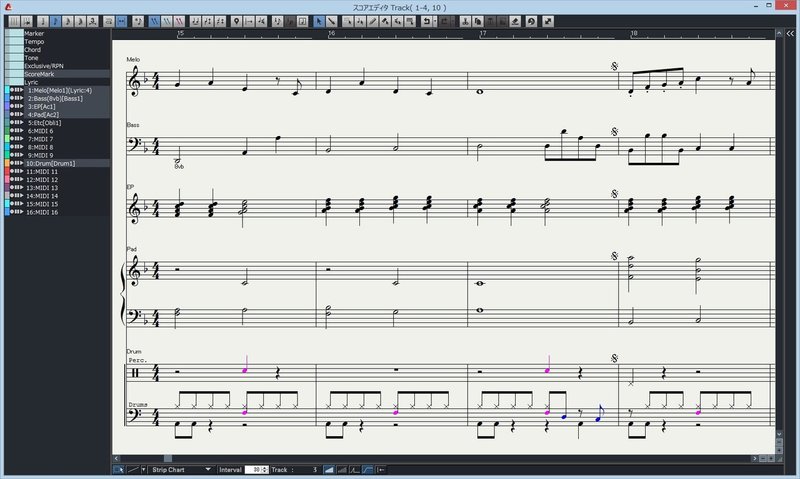Click the location pin marker icon
The image size is (800, 479).
236,21
